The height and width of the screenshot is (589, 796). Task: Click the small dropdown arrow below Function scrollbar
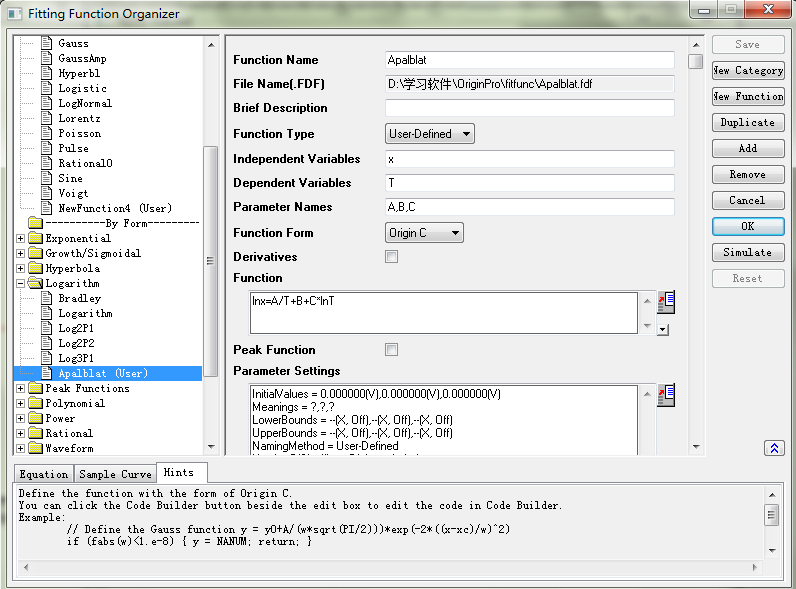[662, 330]
